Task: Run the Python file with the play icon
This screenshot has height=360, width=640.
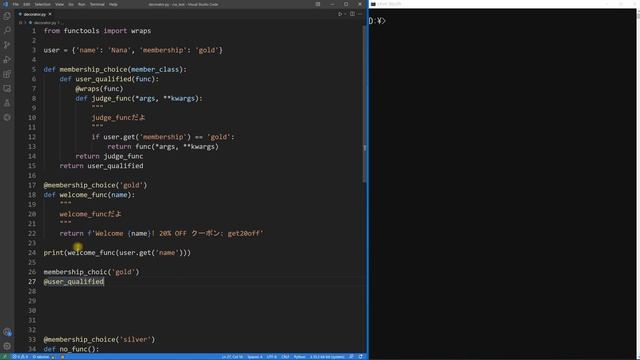Action: click(x=340, y=14)
